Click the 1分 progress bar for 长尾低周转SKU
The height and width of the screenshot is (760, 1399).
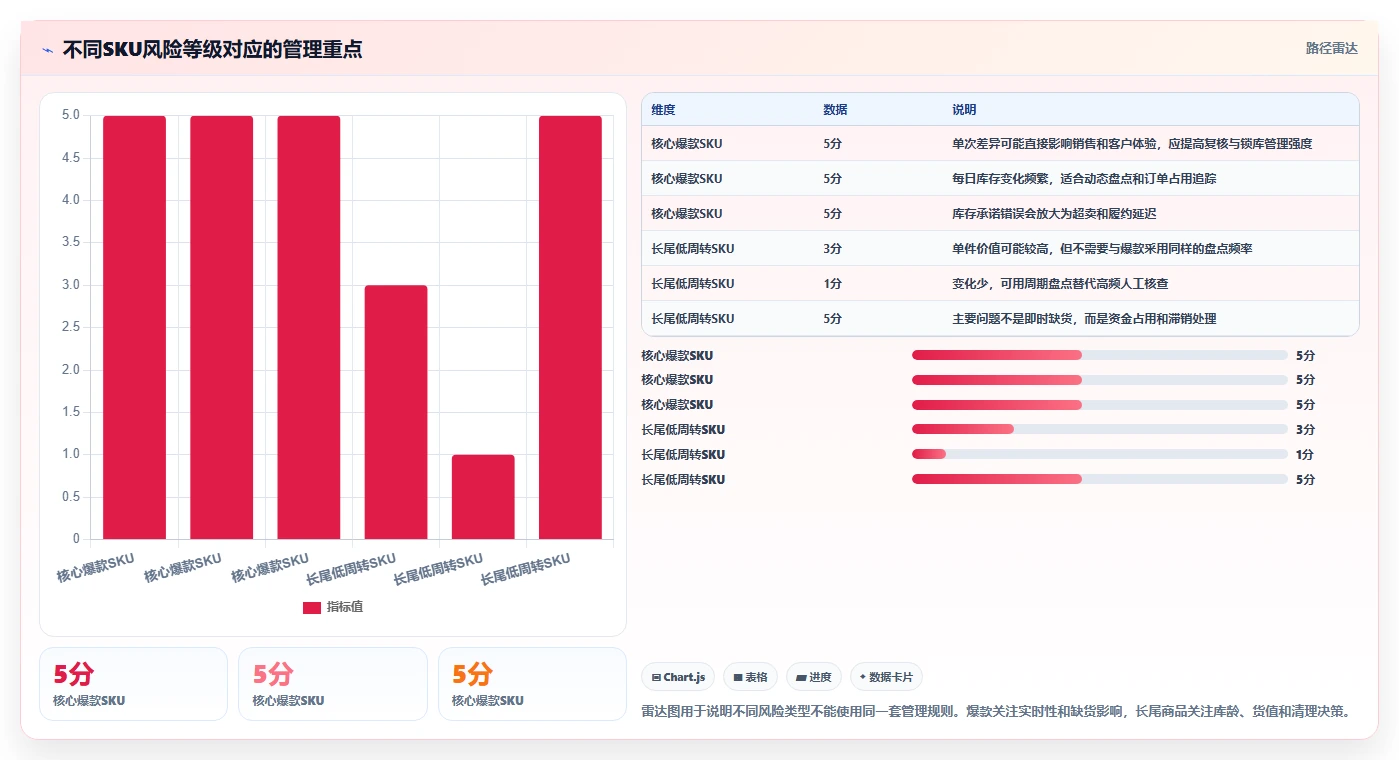tap(1099, 455)
